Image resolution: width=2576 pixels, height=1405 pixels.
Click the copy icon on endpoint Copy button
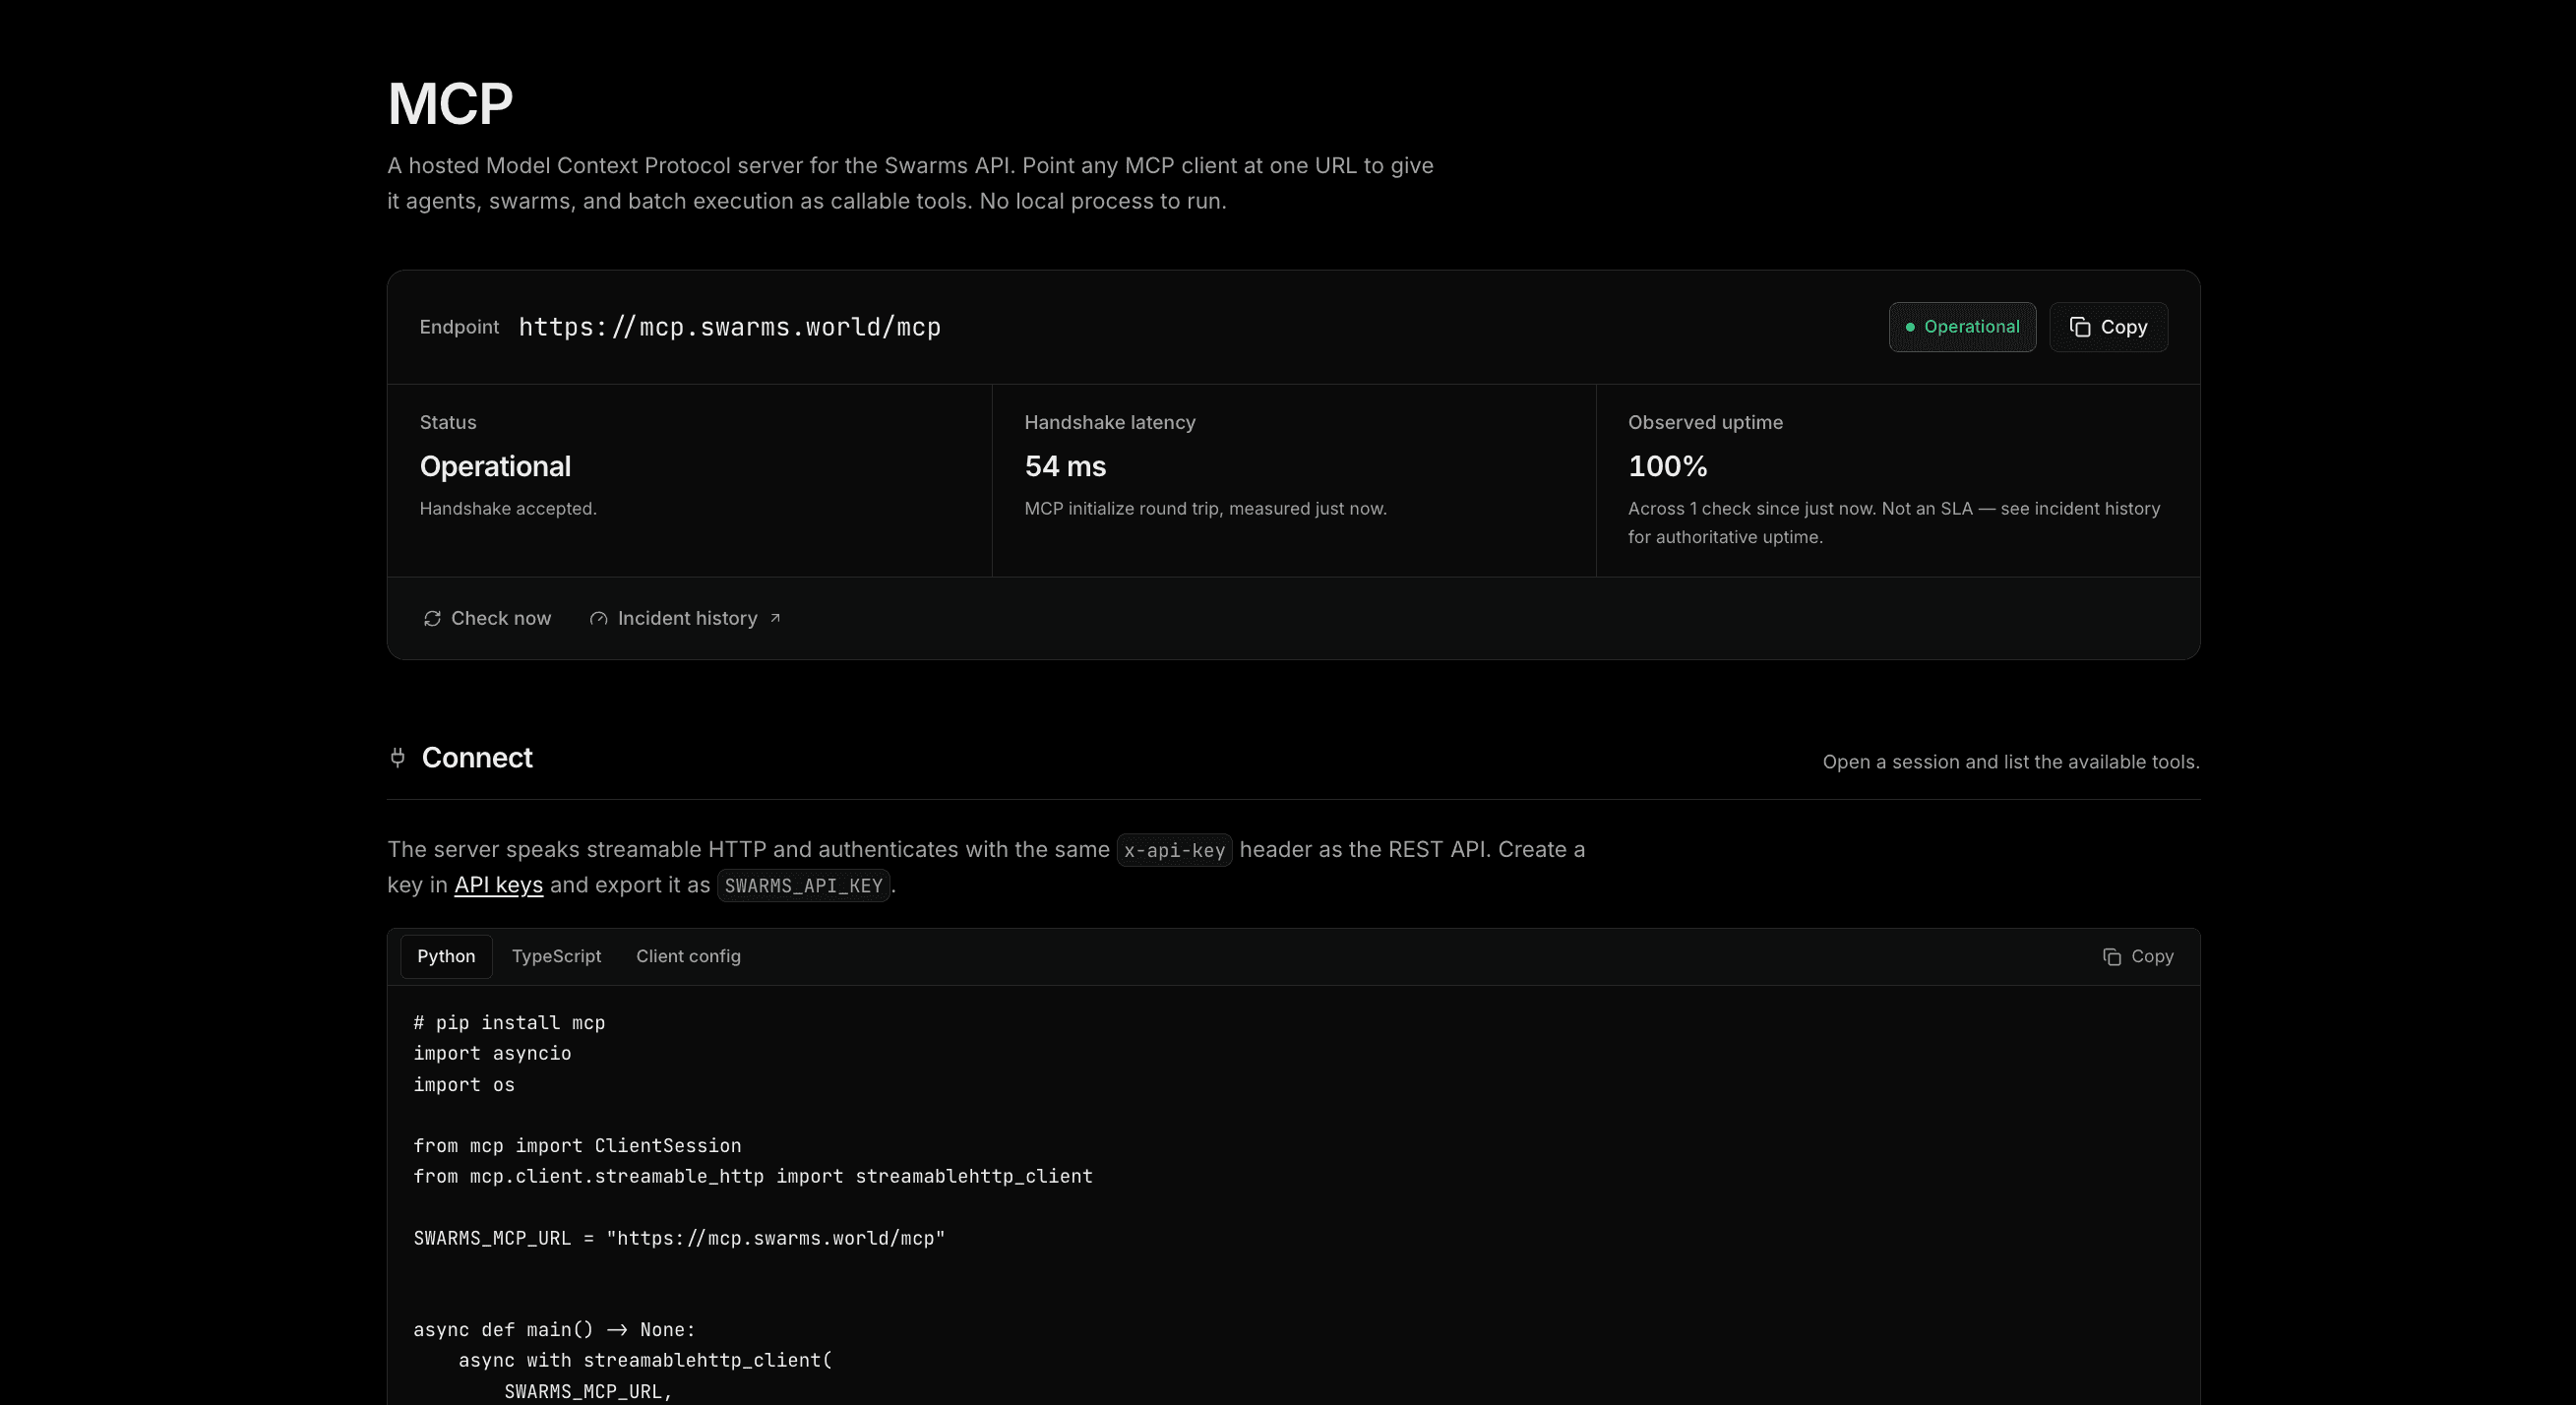2080,327
